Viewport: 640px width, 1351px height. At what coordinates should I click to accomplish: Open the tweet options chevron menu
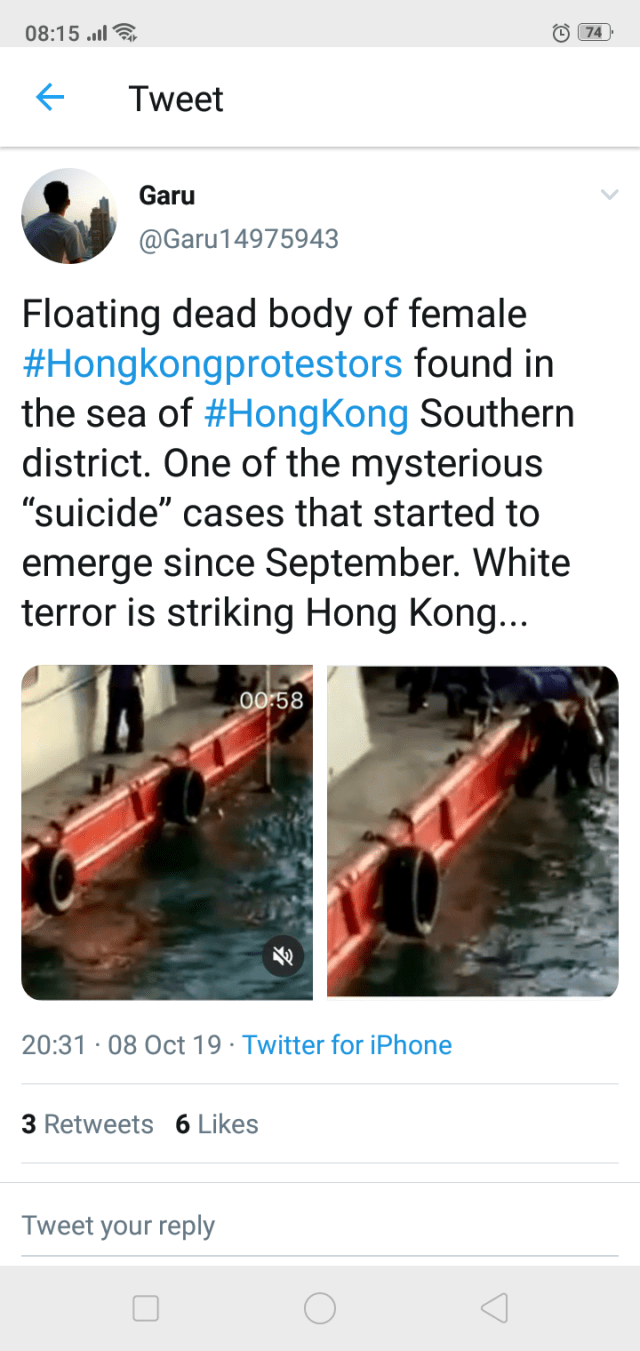click(609, 194)
